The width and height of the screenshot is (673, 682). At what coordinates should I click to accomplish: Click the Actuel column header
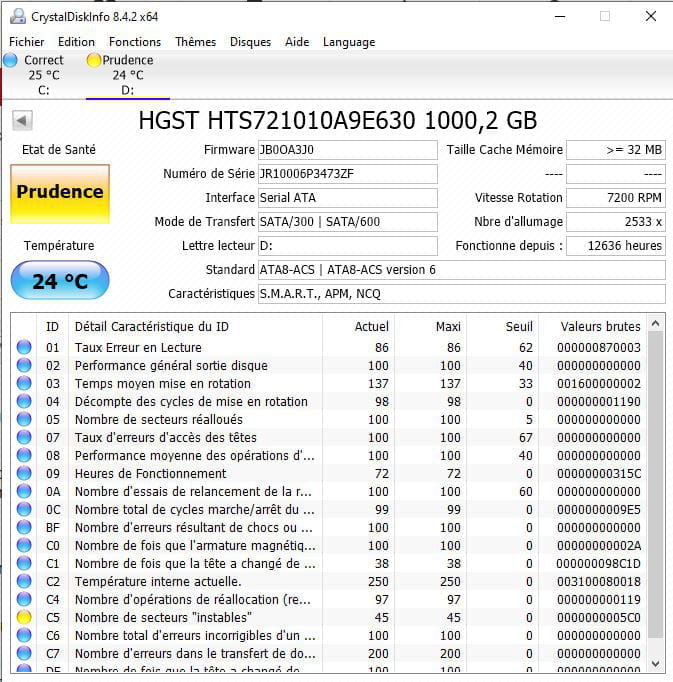click(x=358, y=327)
